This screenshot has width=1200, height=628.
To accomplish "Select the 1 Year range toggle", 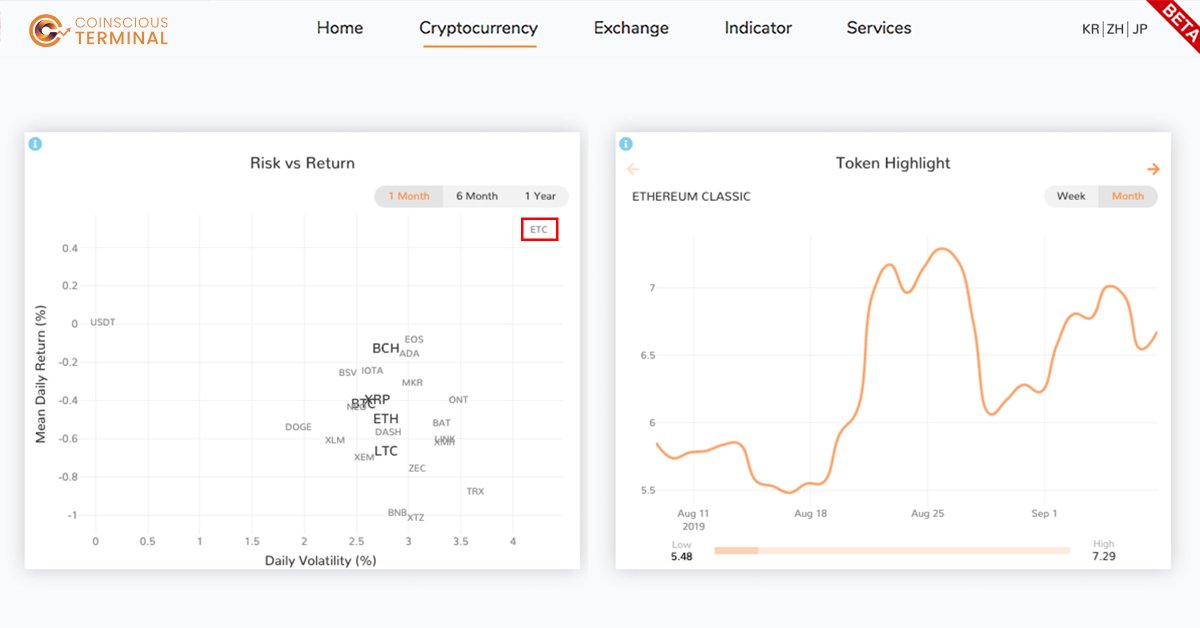I will 540,196.
